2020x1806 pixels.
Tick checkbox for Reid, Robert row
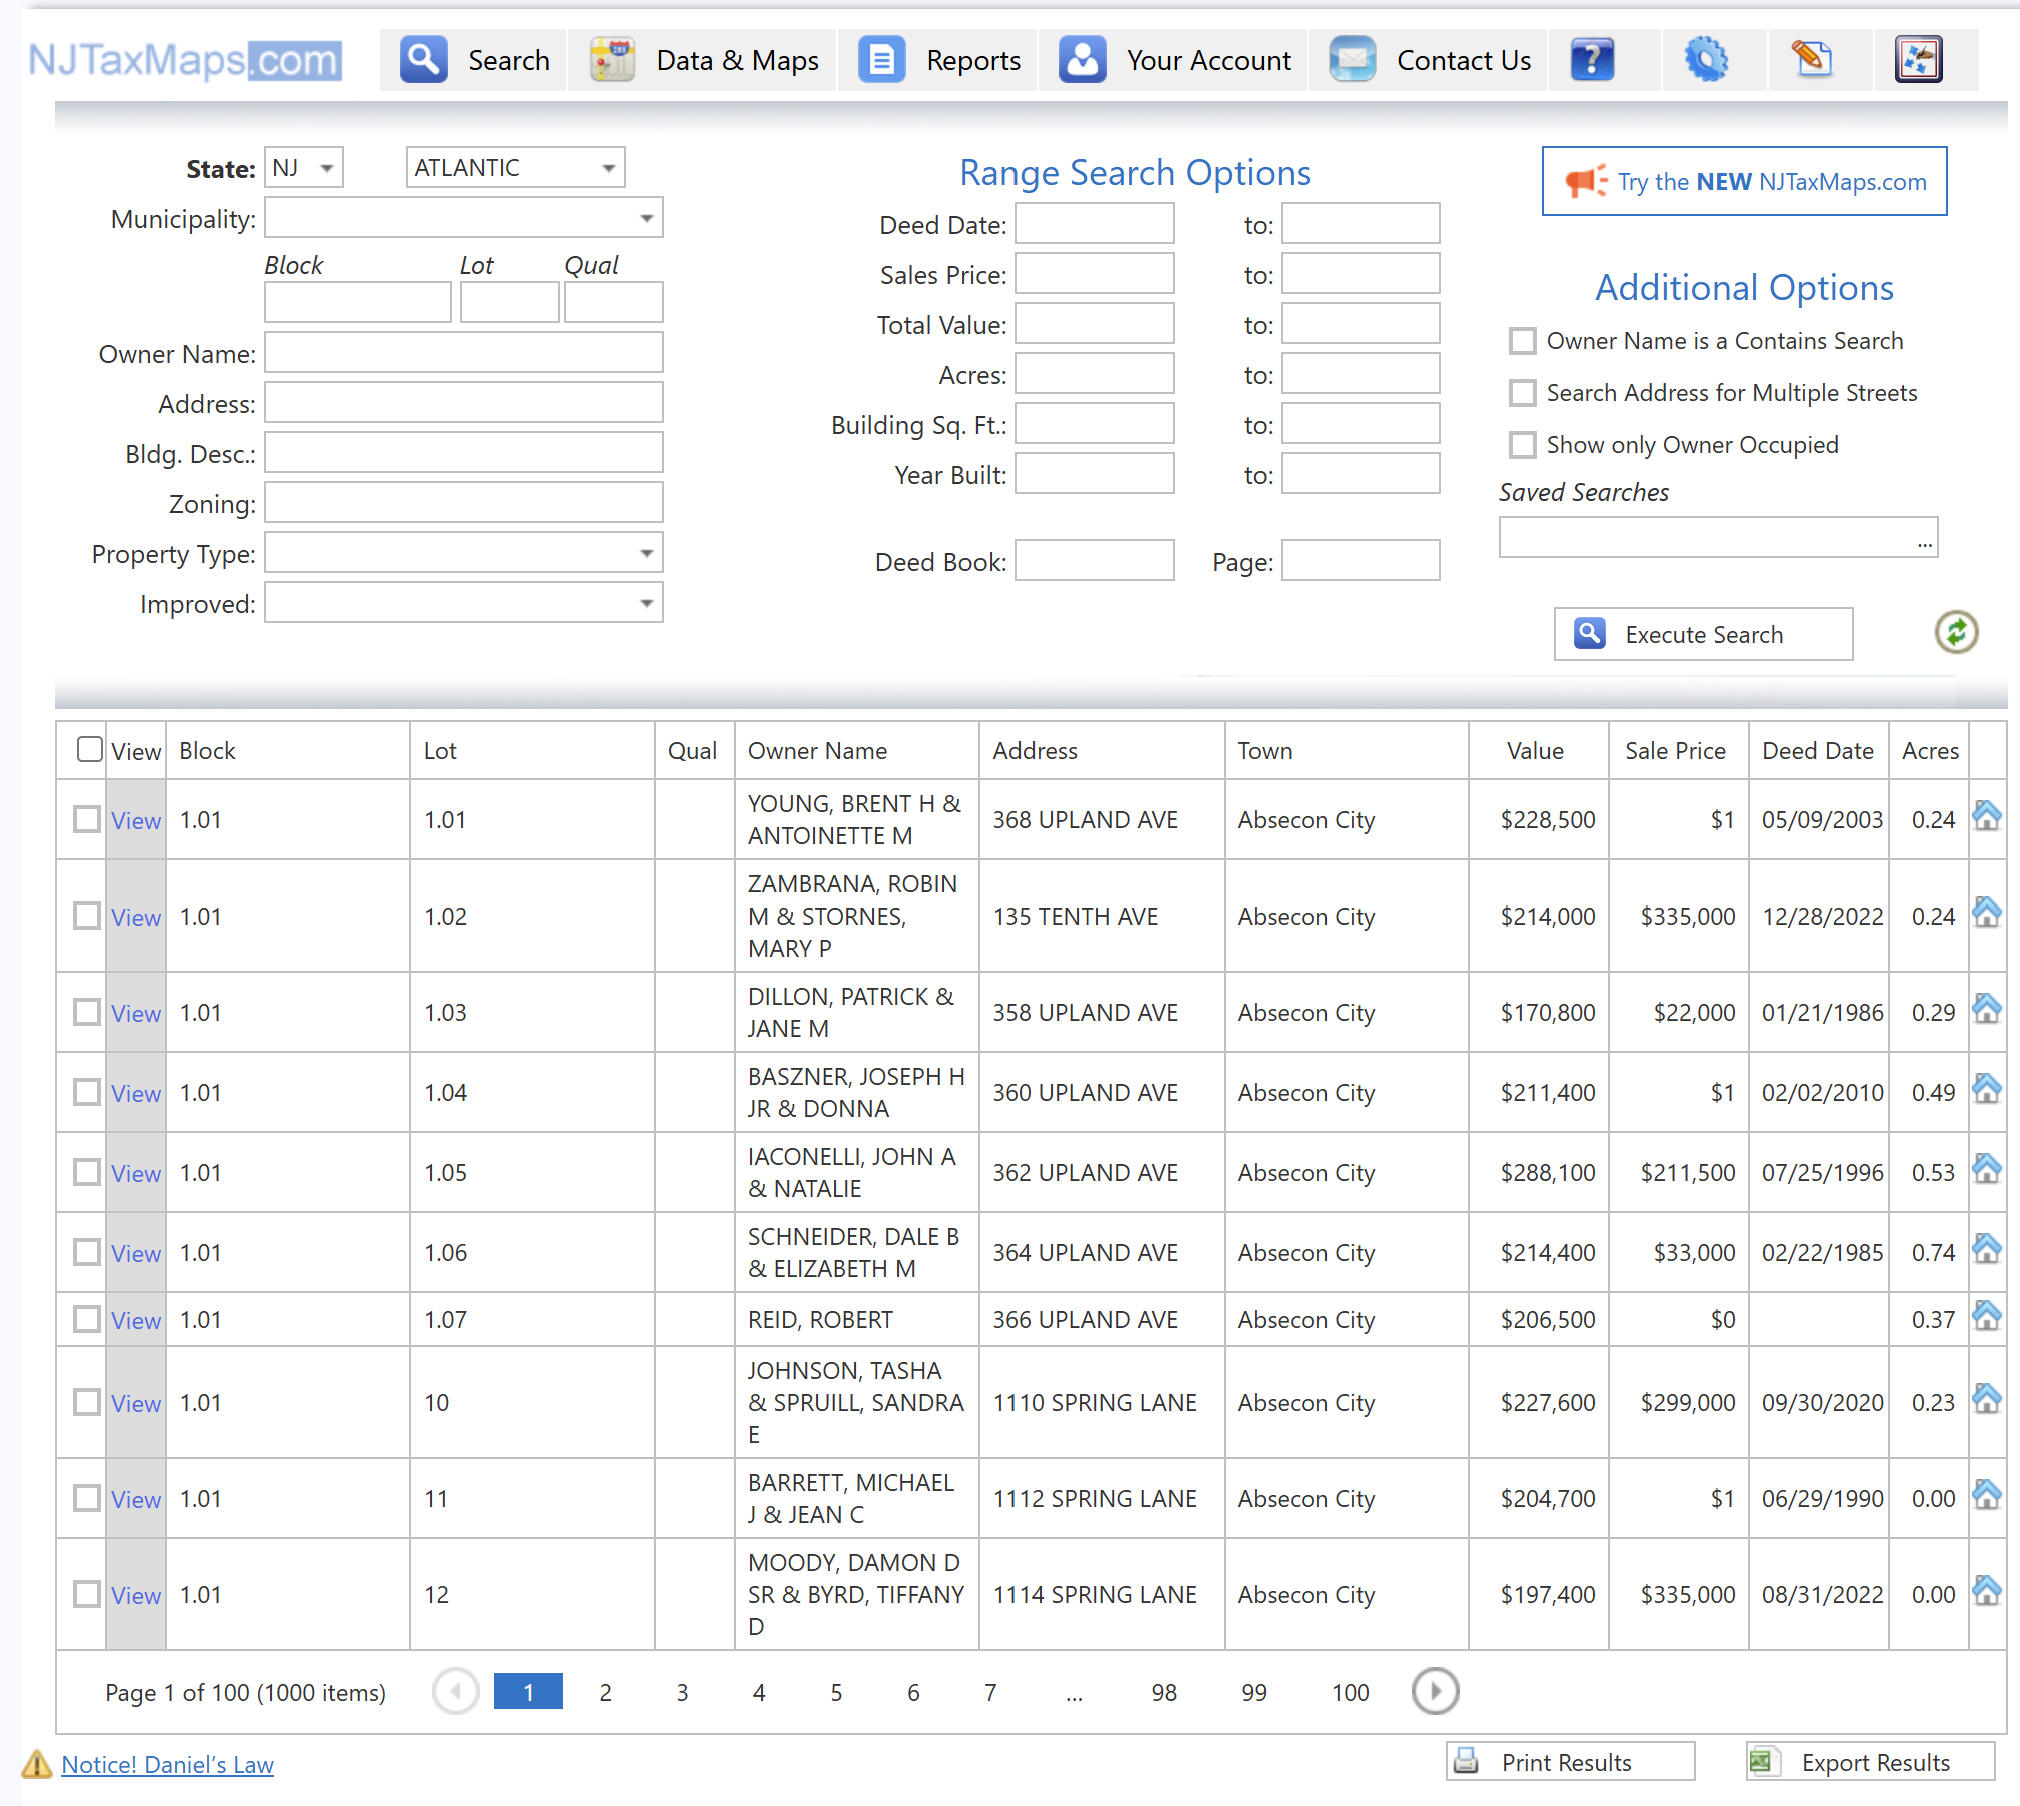(x=88, y=1319)
